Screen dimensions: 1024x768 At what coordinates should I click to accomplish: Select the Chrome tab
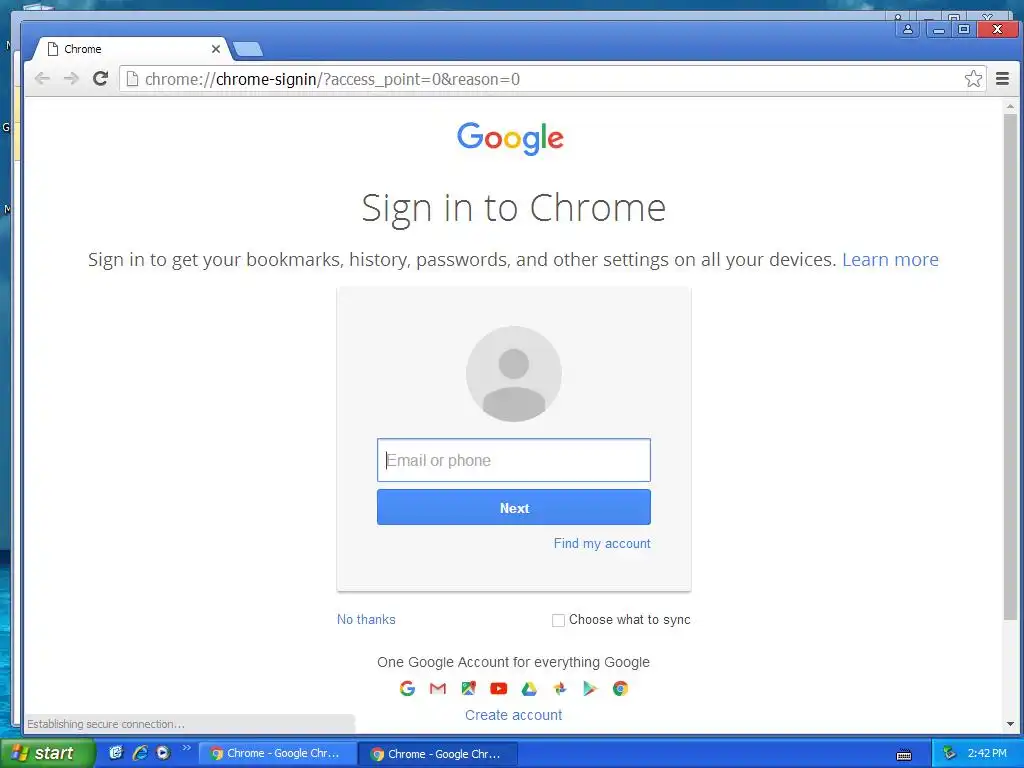click(131, 49)
